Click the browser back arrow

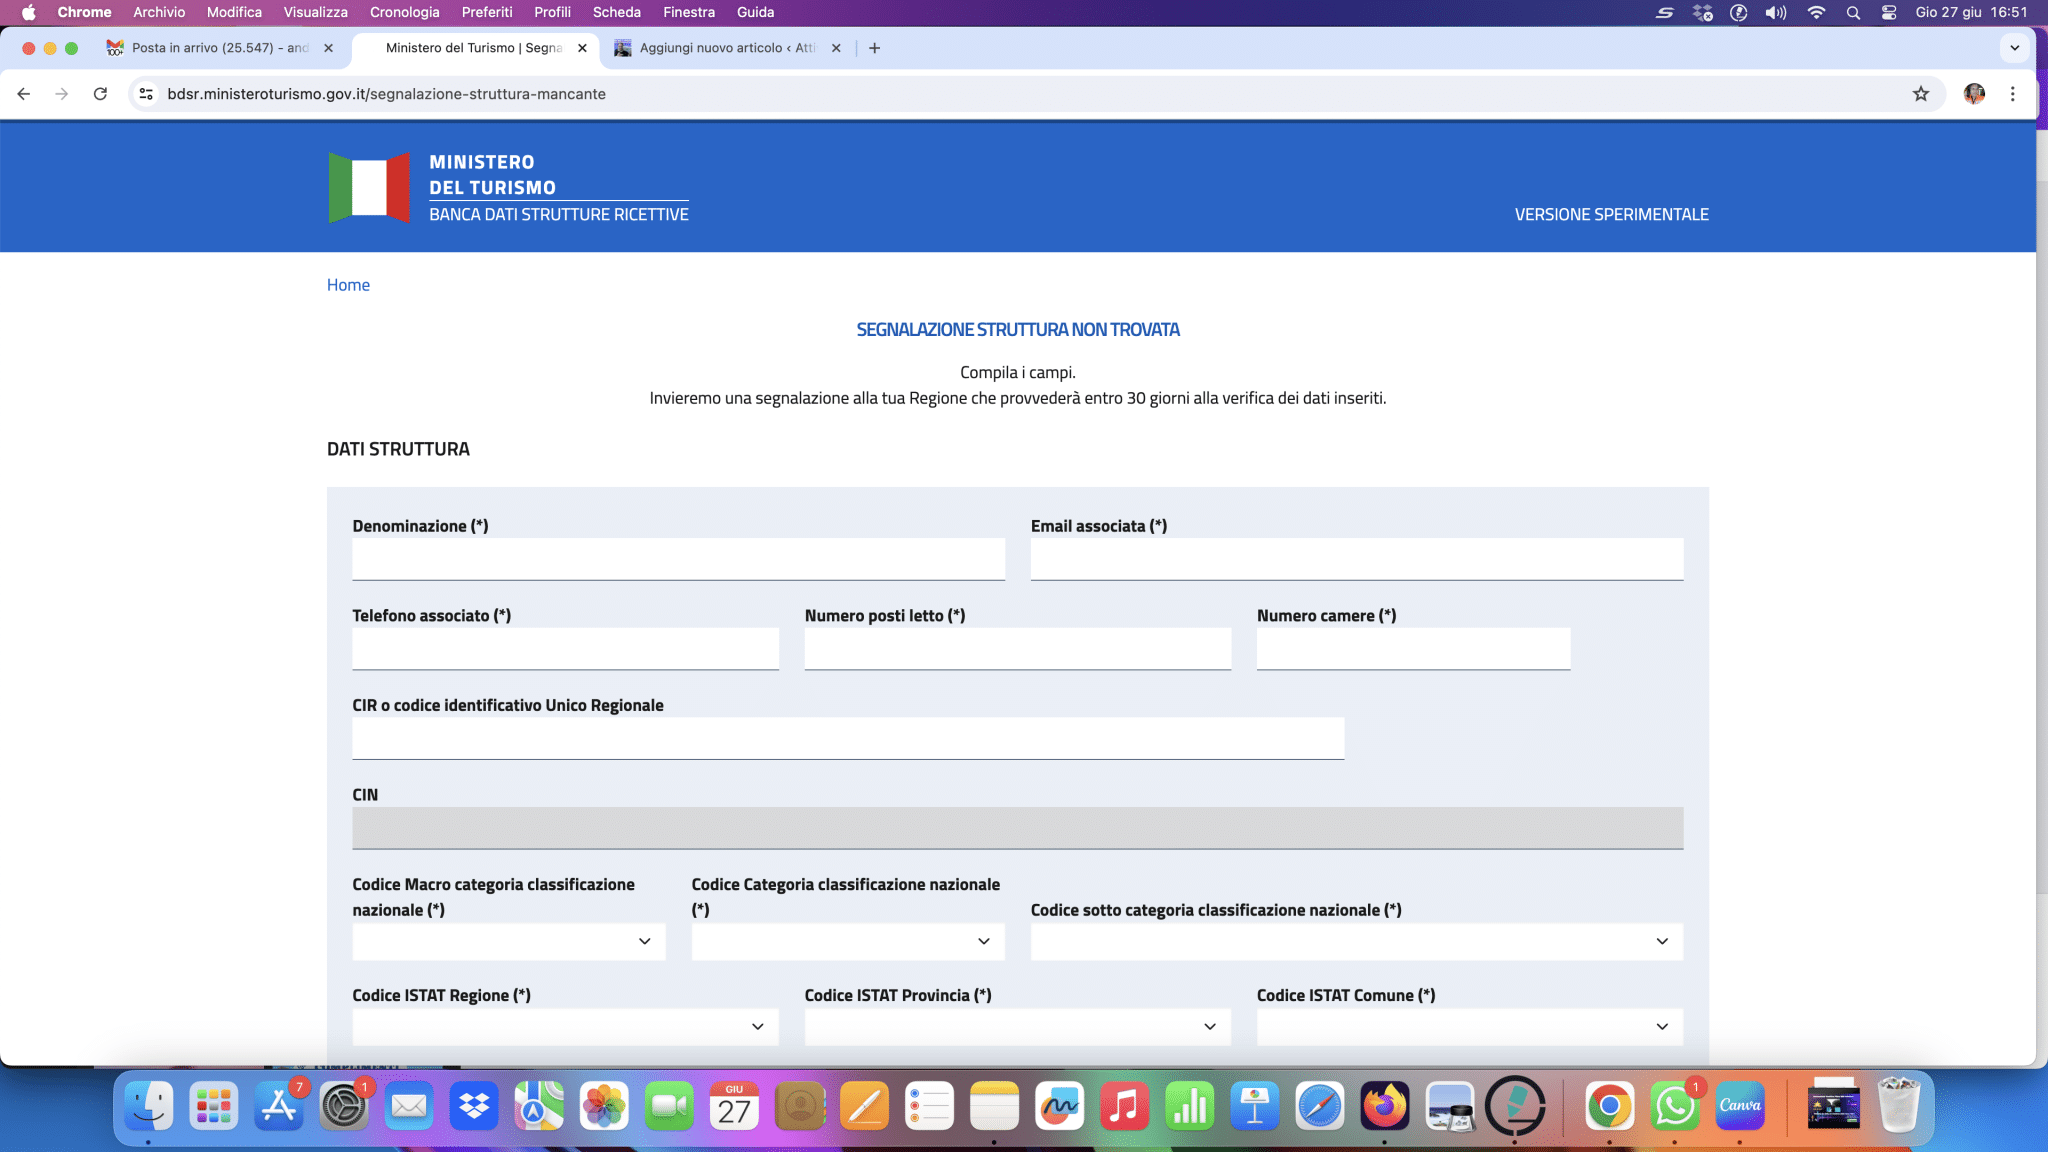[x=24, y=94]
